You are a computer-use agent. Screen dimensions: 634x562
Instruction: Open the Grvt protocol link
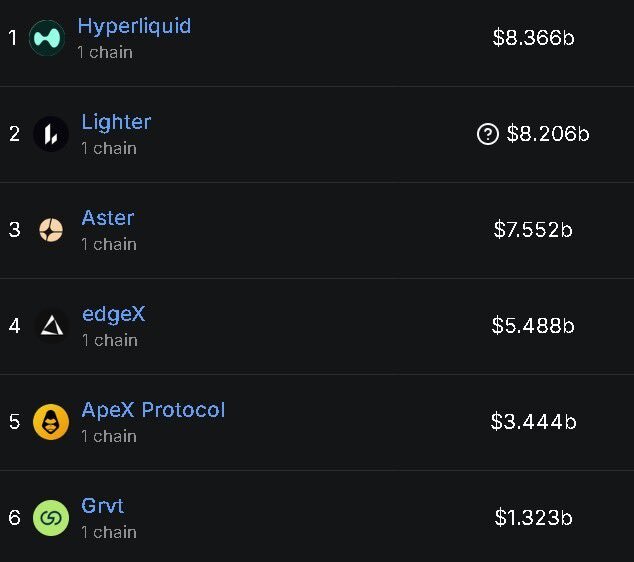[102, 506]
